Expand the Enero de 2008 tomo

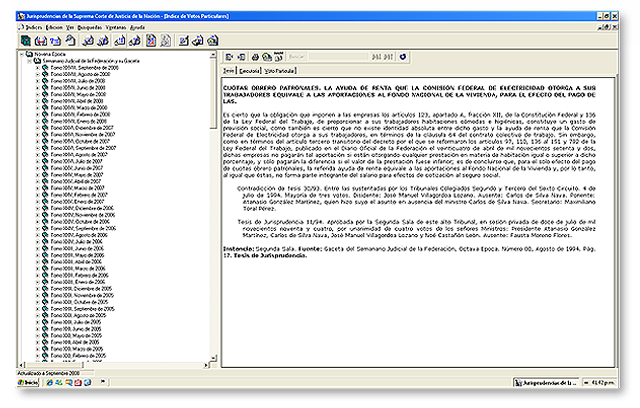[x=38, y=121]
